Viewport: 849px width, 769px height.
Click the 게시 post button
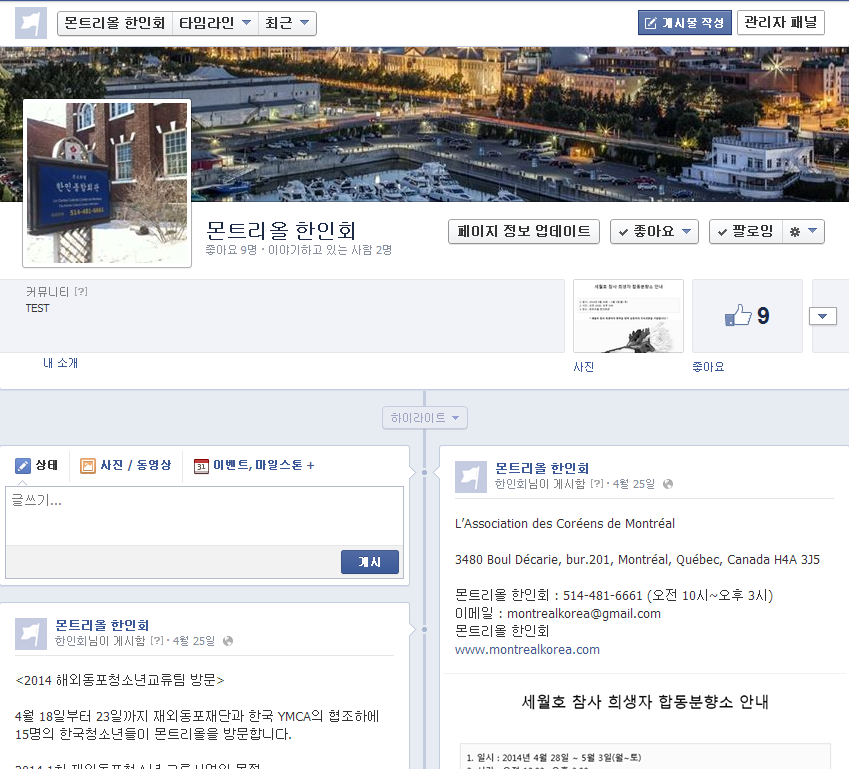[370, 562]
